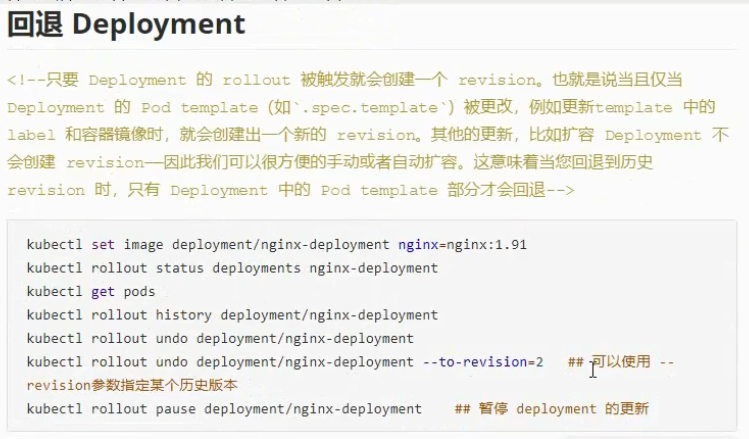The height and width of the screenshot is (439, 749).
Task: Click the comment line starting "<!--只要 Deployment 的 rollout"
Action: coord(344,79)
